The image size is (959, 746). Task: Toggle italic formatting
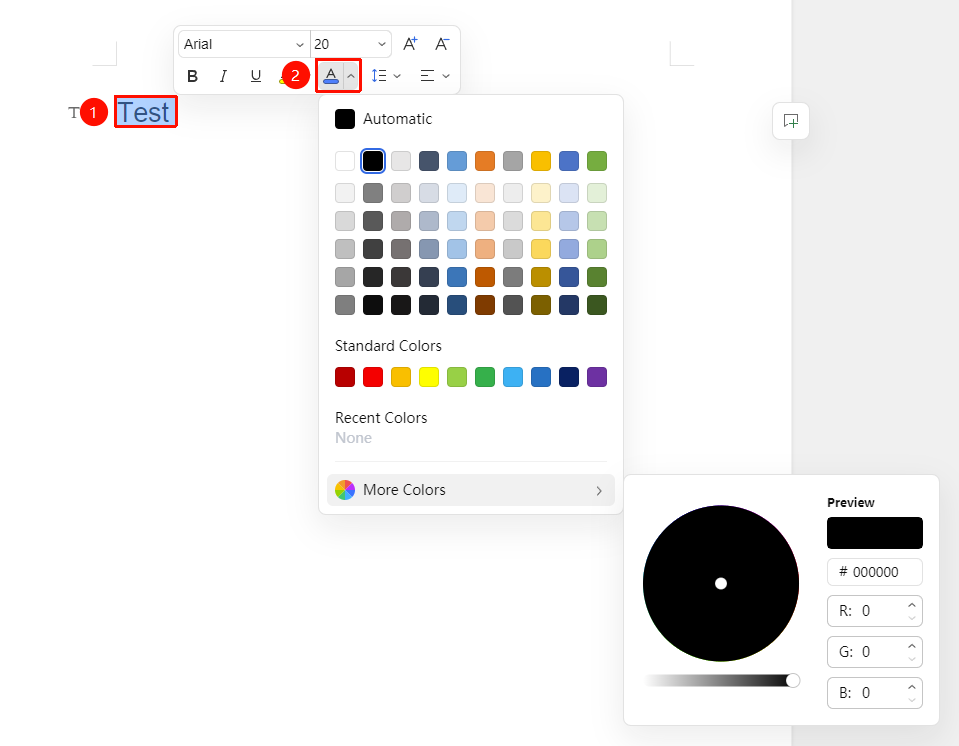pyautogui.click(x=223, y=76)
